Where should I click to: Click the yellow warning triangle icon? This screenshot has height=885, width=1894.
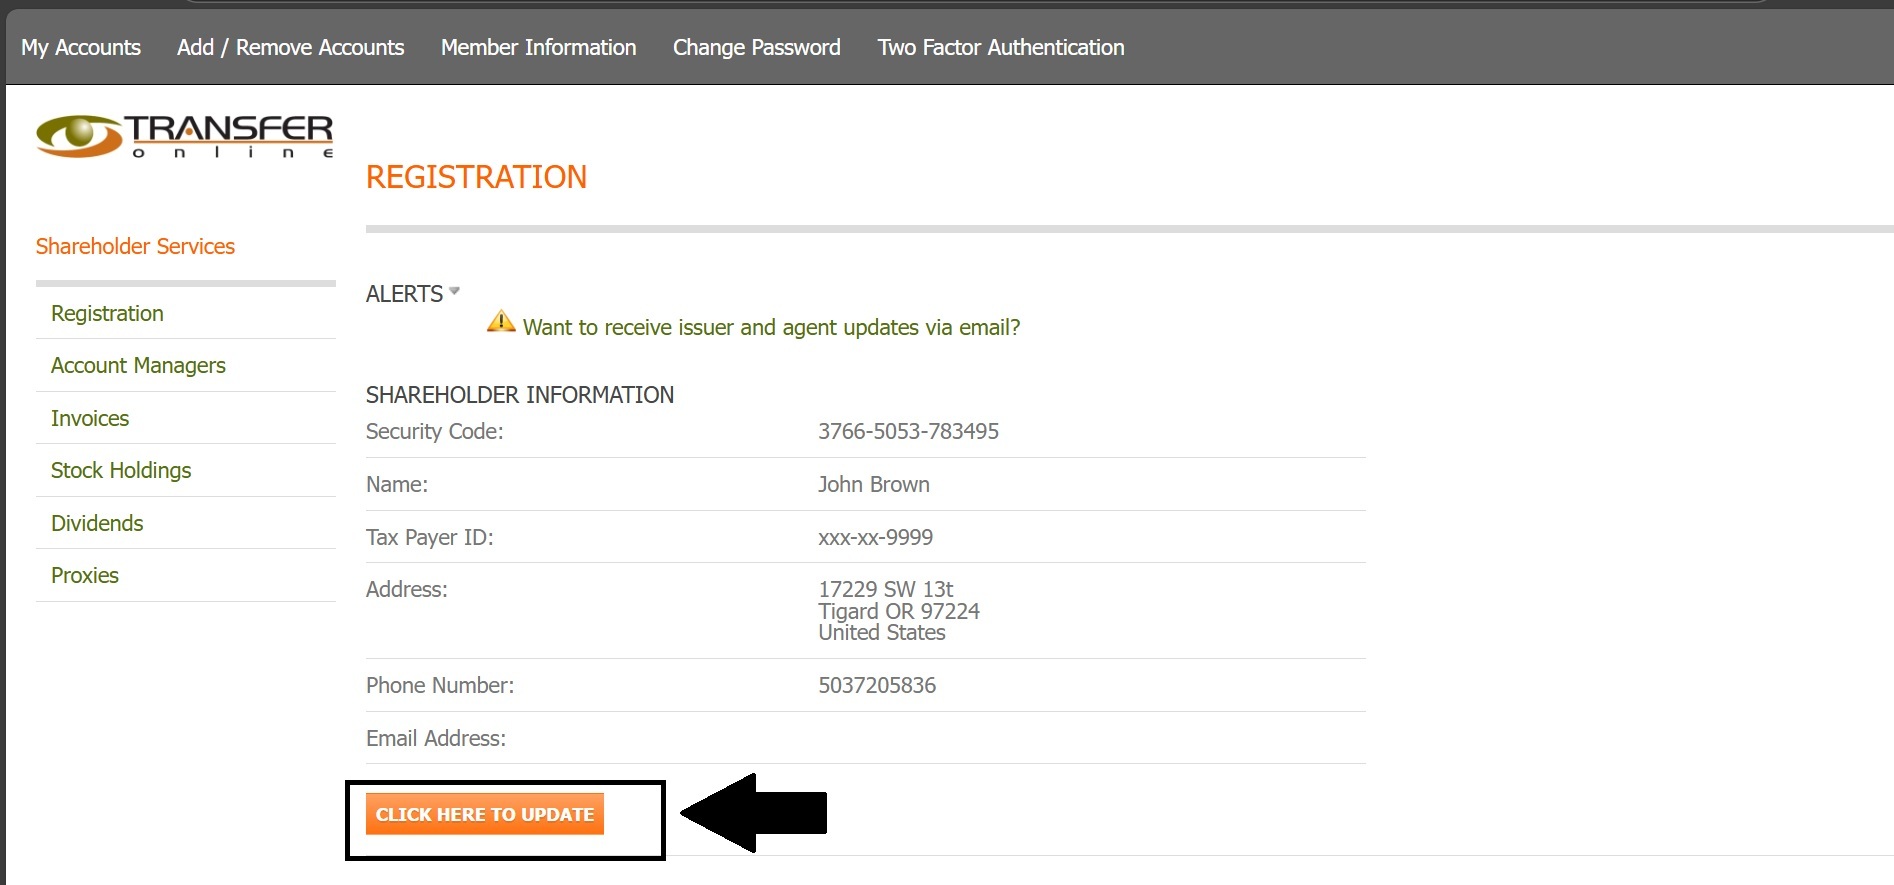500,322
